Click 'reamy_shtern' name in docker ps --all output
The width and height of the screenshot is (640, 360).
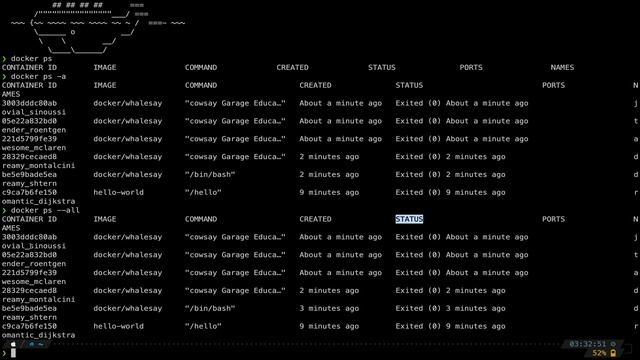point(29,318)
